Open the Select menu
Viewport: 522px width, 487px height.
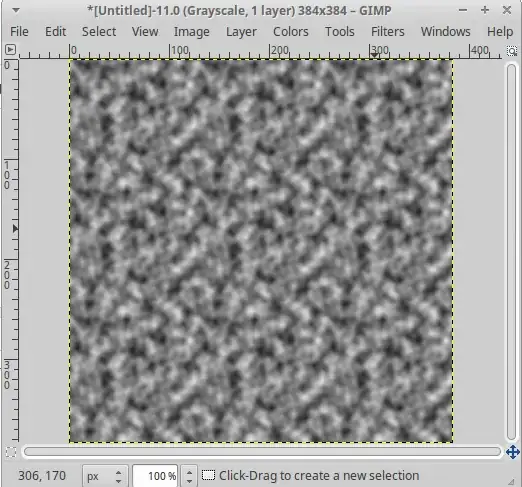pos(99,32)
